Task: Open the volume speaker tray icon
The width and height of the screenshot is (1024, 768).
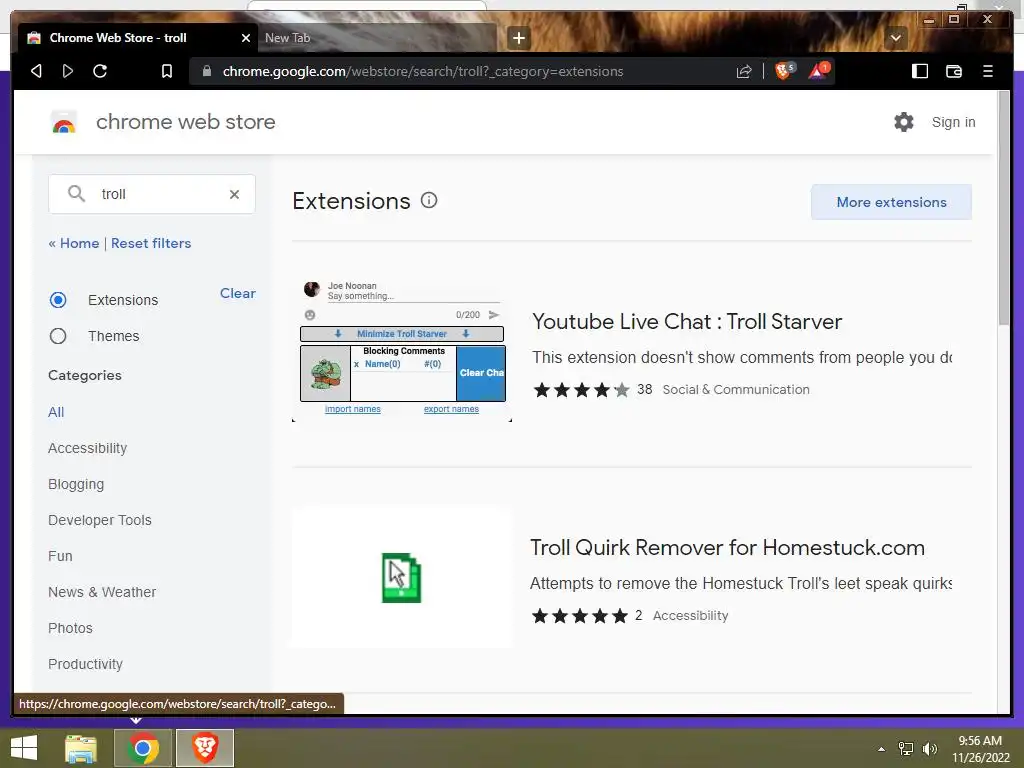Action: (929, 749)
